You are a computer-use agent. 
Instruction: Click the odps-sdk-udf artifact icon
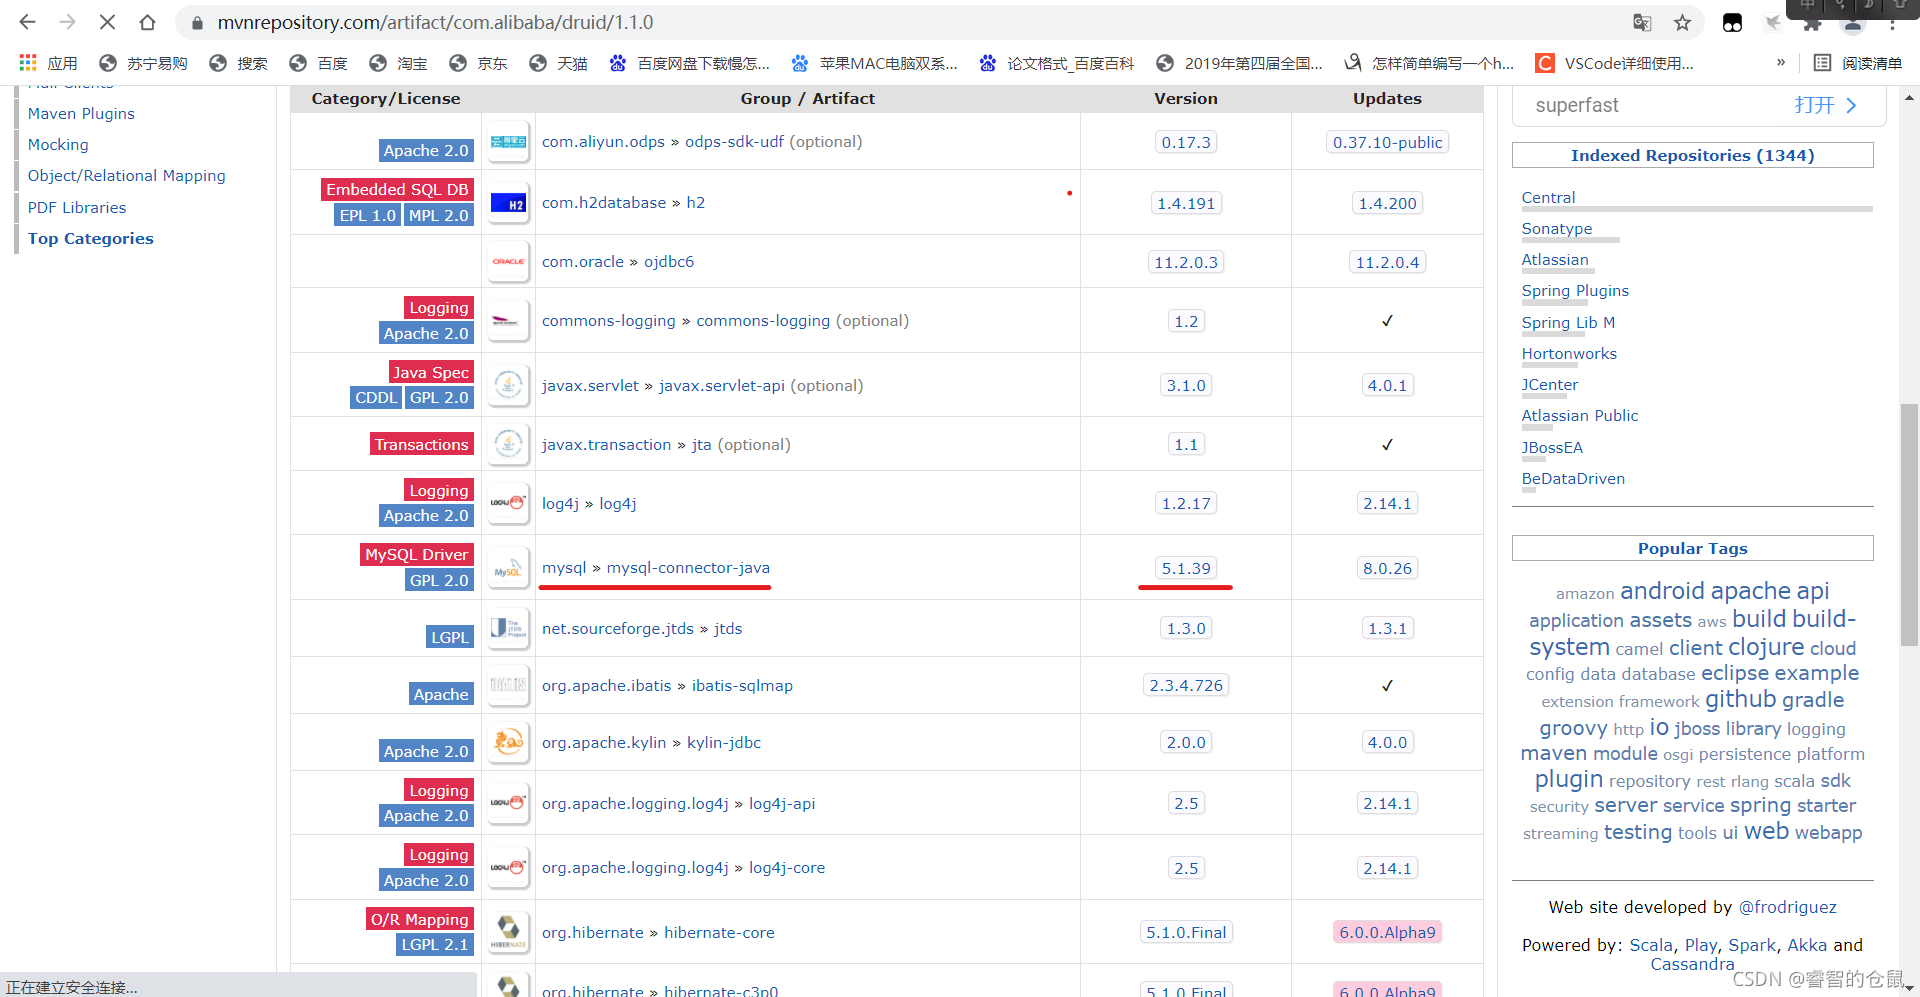509,142
